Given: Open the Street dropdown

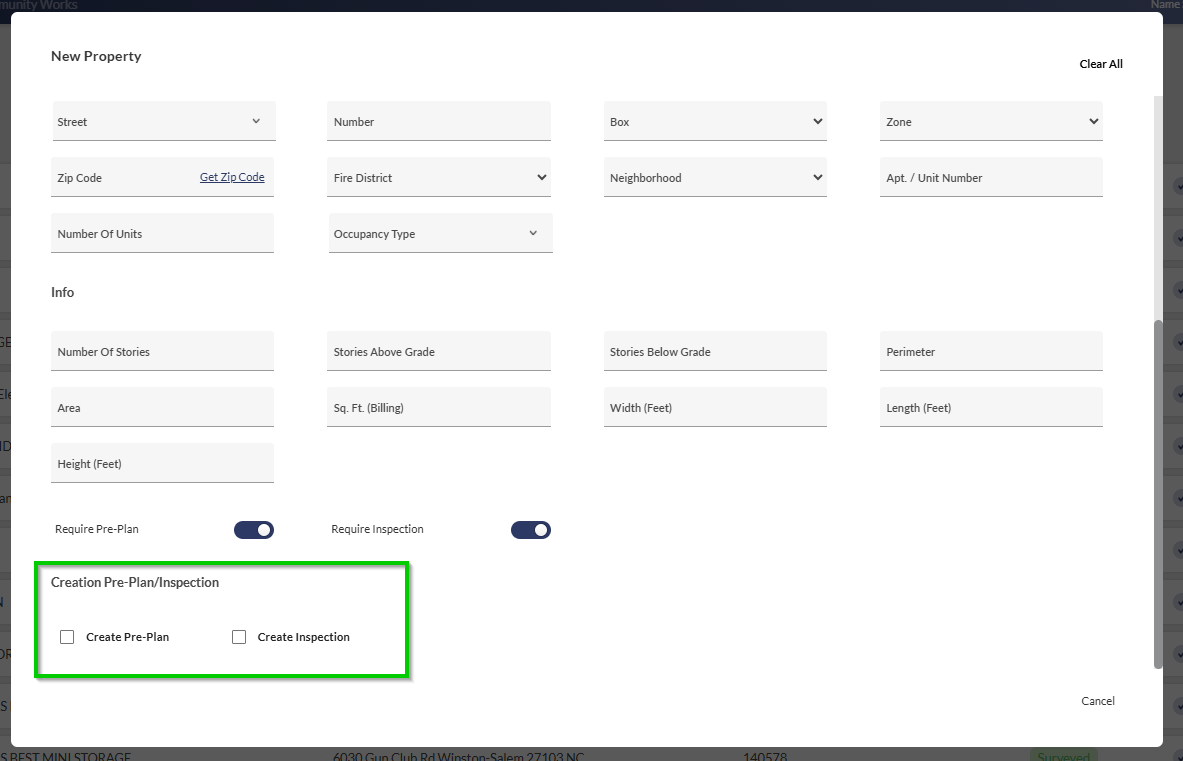Looking at the screenshot, I should pyautogui.click(x=163, y=122).
